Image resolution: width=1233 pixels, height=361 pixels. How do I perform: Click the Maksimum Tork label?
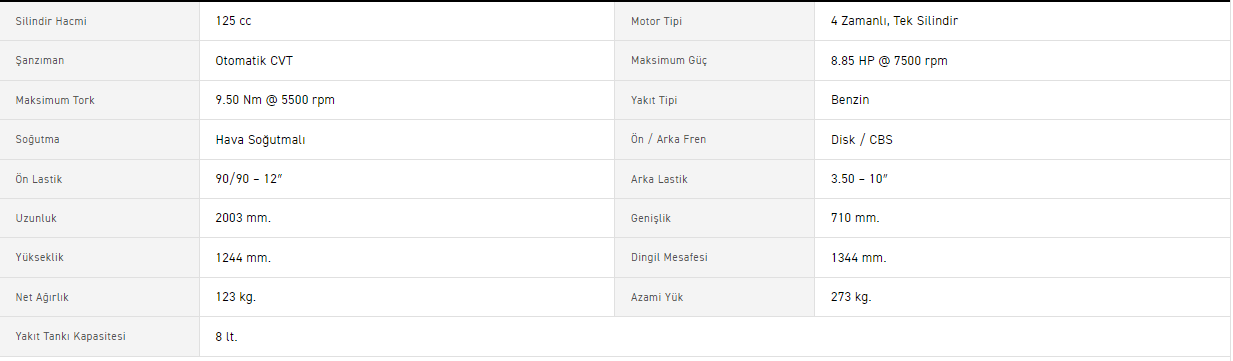55,100
